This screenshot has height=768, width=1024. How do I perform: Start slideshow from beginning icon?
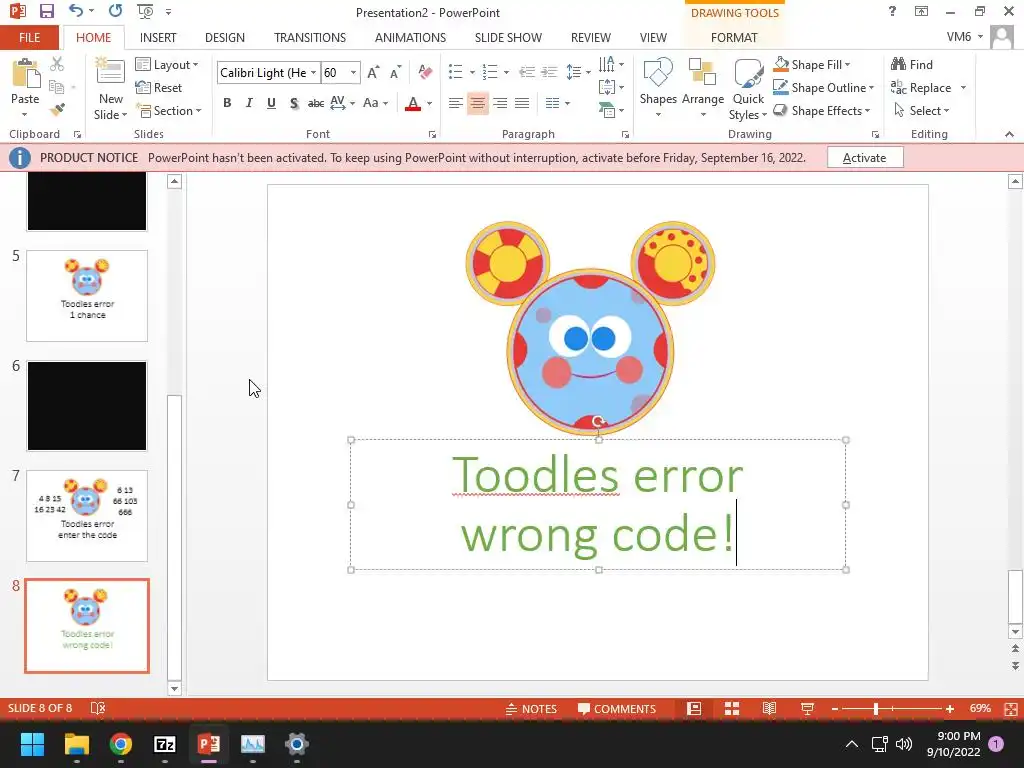[x=145, y=11]
